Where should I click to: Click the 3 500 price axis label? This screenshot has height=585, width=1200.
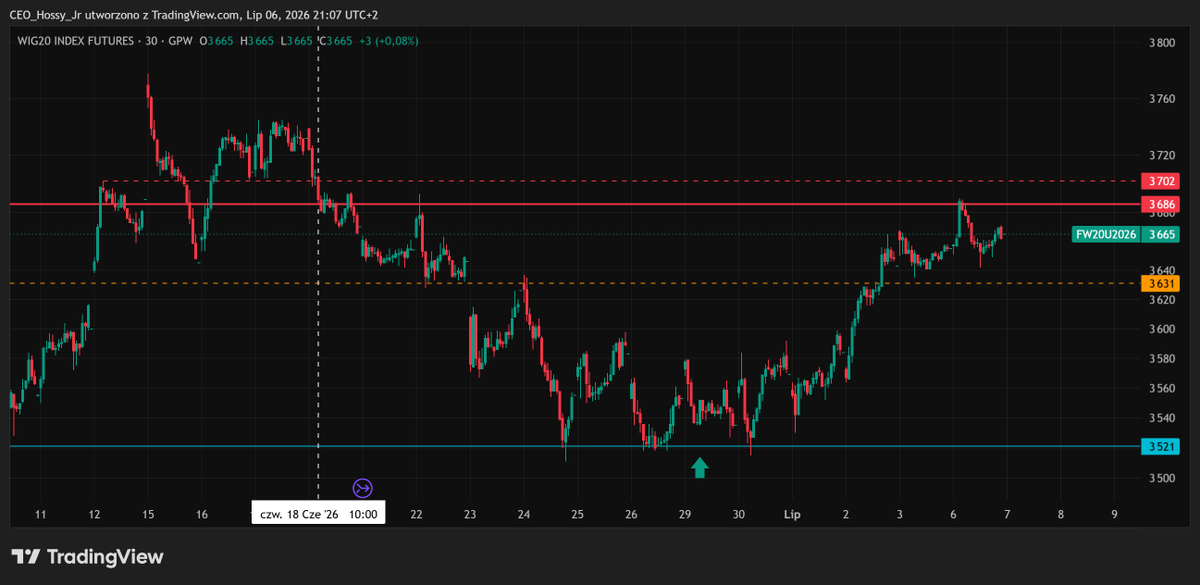click(x=1163, y=478)
